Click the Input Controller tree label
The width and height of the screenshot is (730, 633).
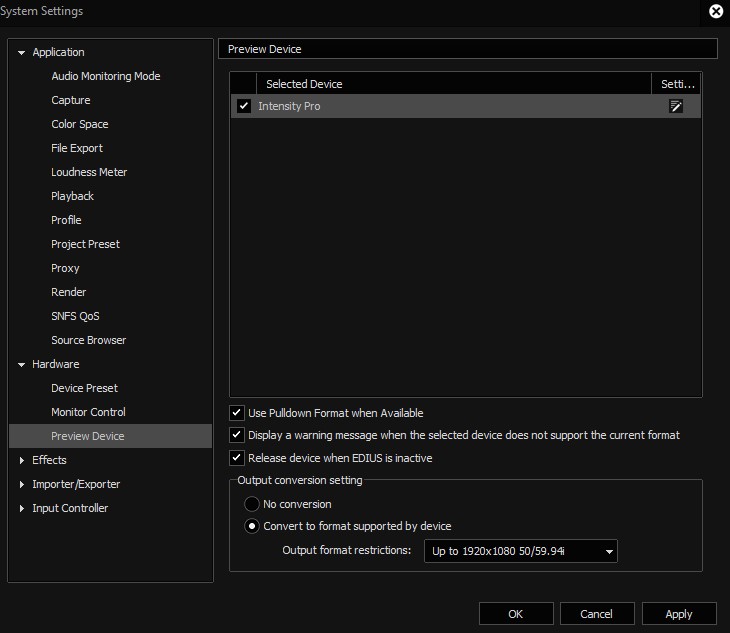[70, 508]
